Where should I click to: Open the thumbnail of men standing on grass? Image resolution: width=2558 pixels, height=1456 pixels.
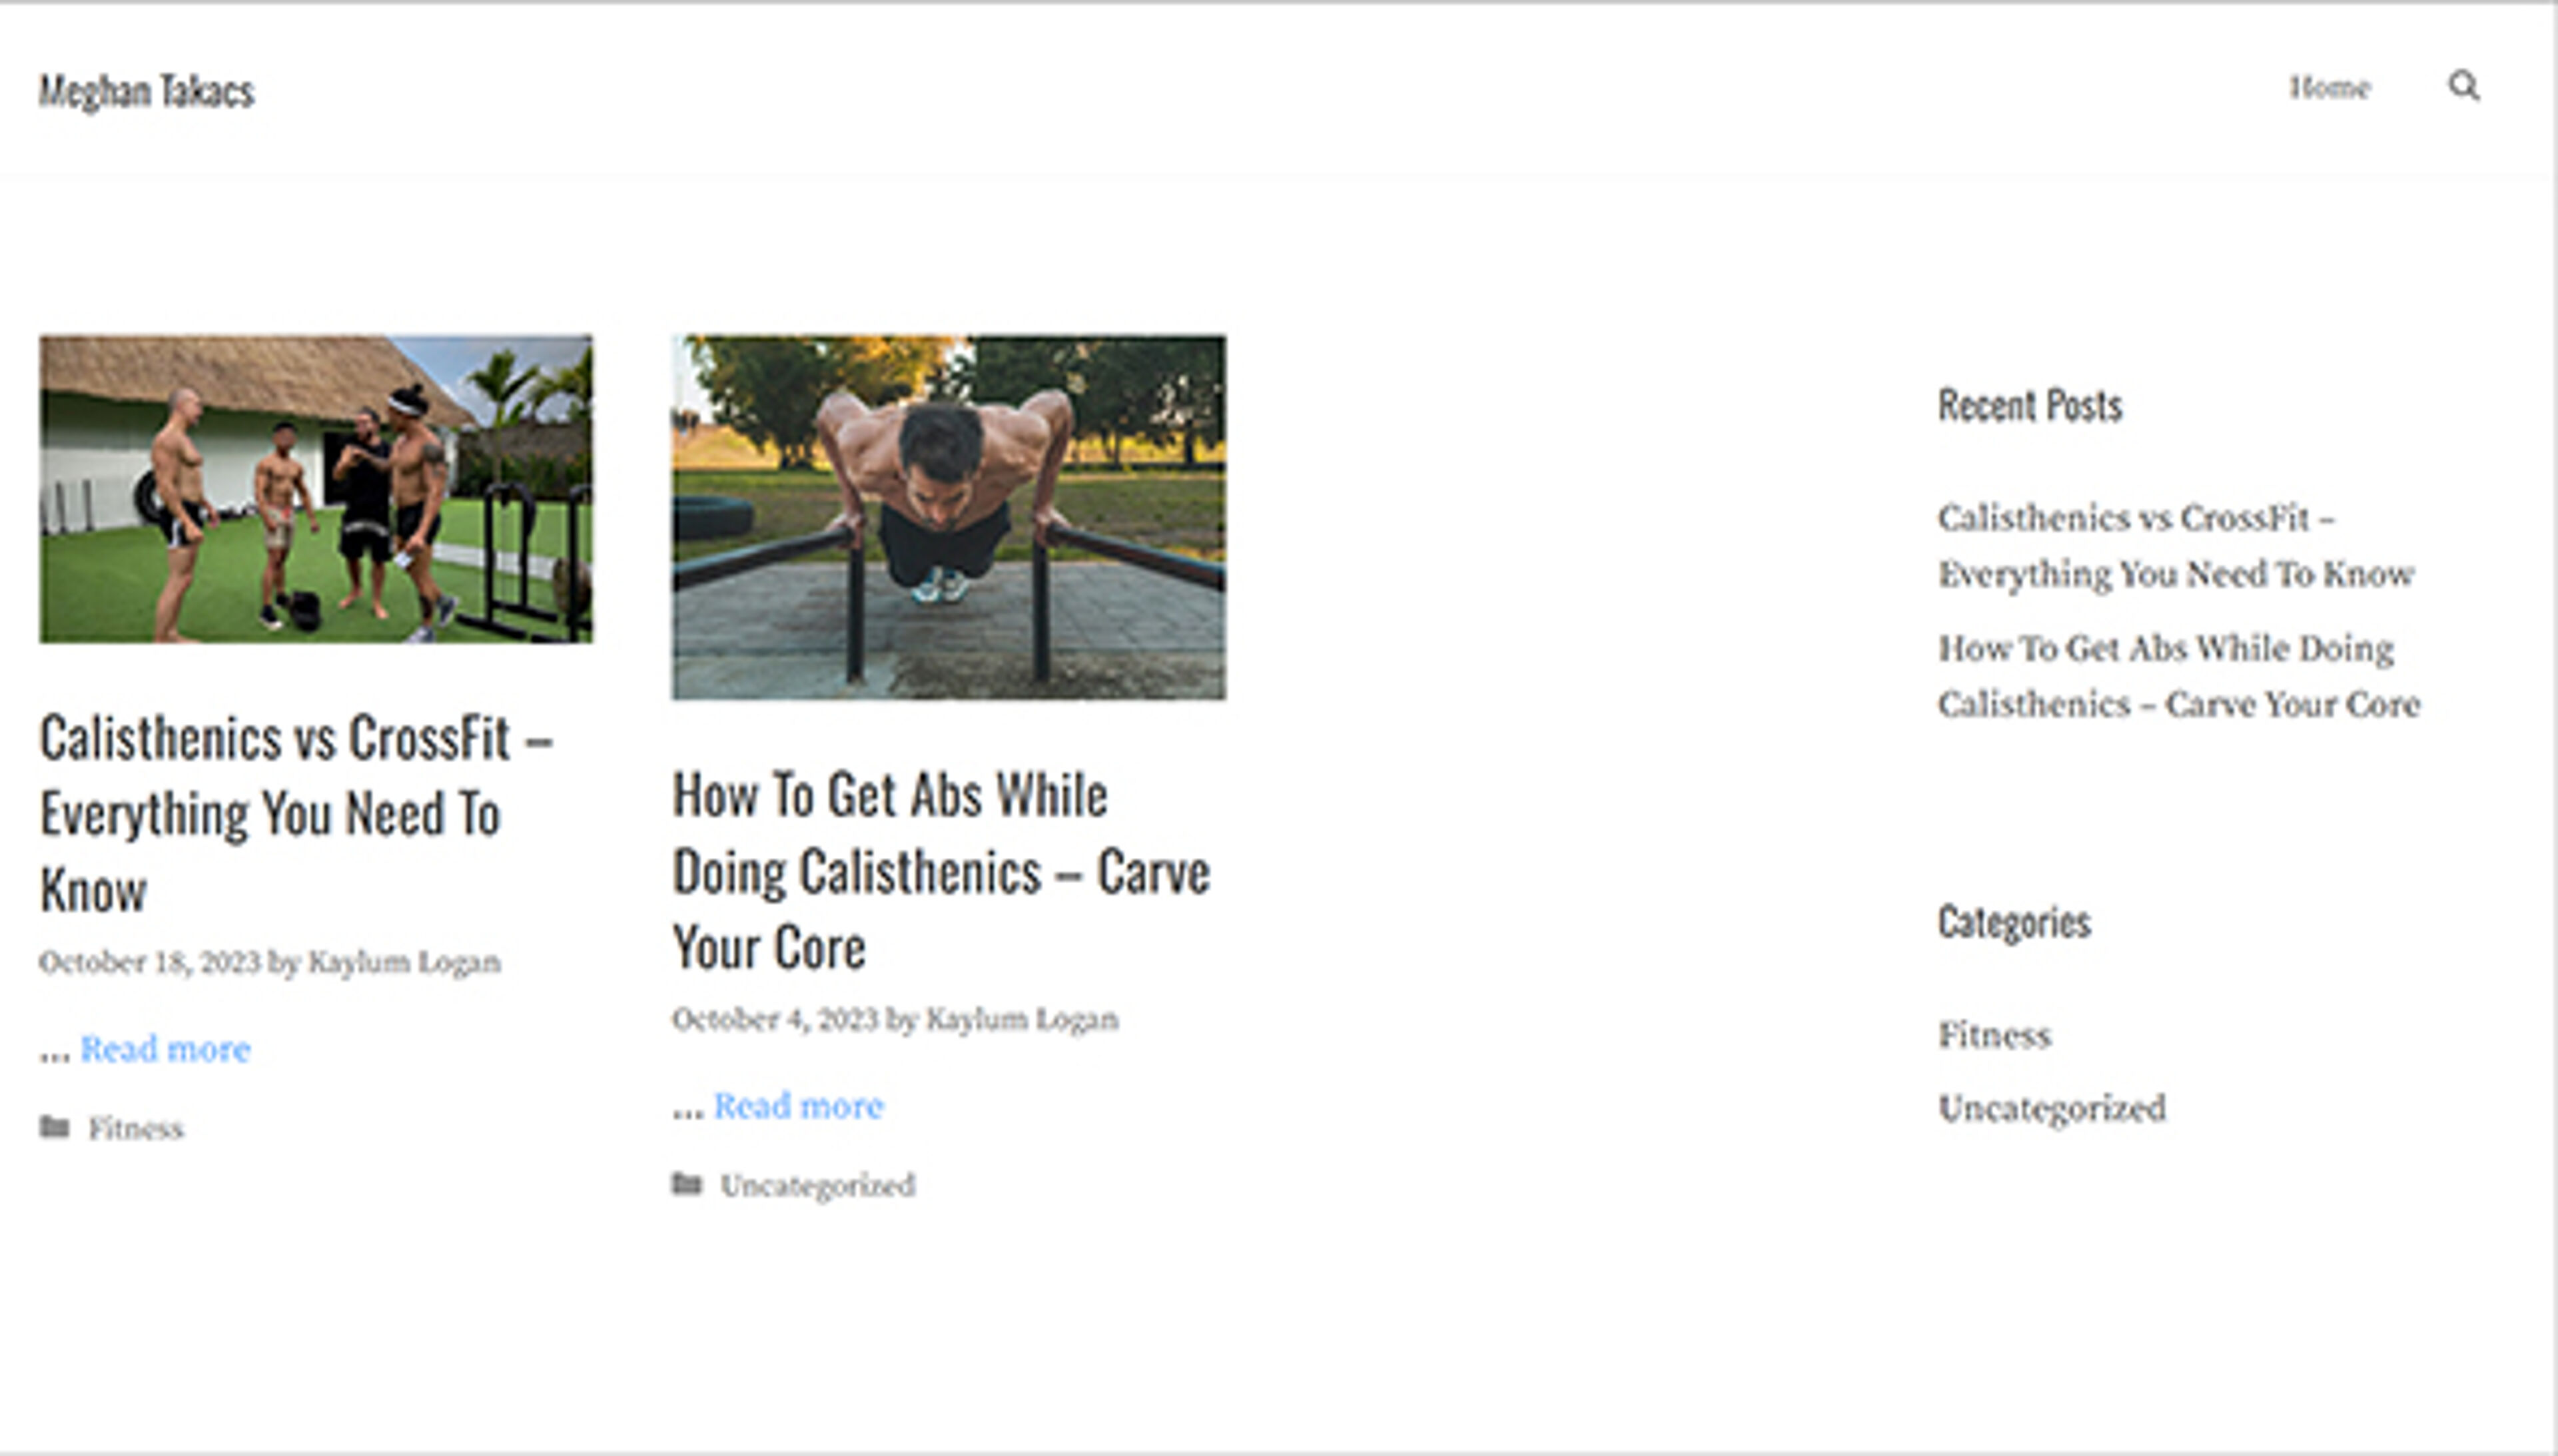pyautogui.click(x=316, y=489)
